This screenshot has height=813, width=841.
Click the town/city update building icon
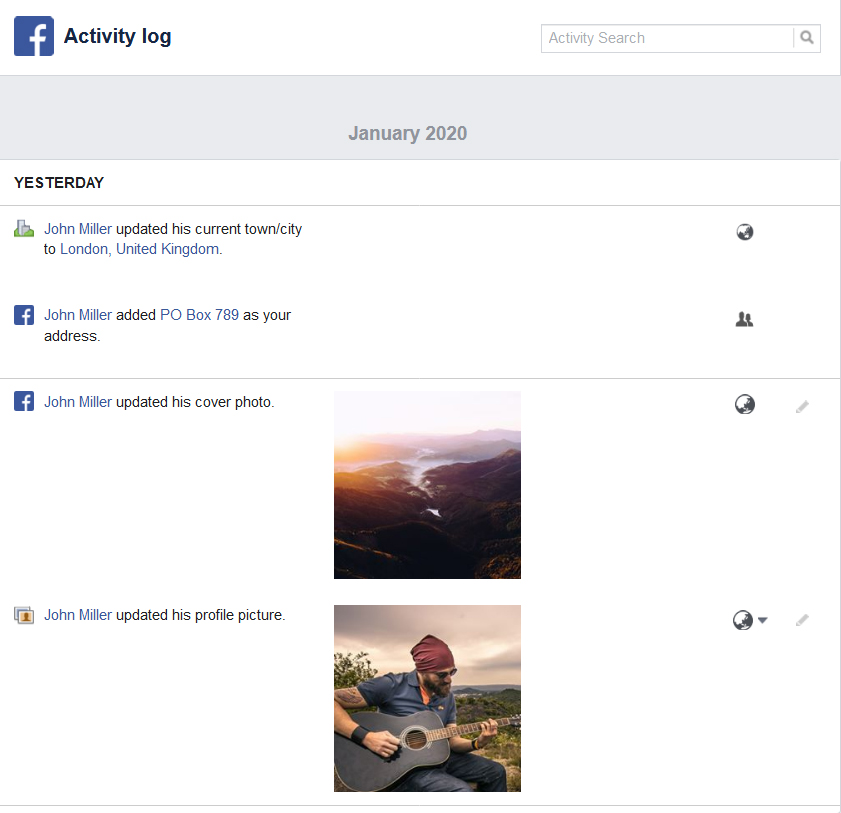pyautogui.click(x=24, y=229)
